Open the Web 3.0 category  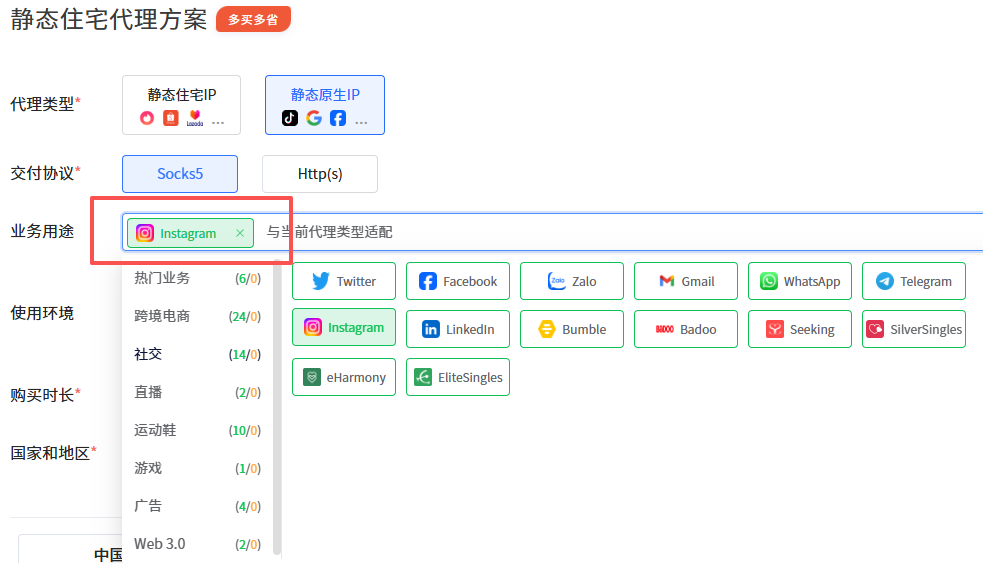tap(197, 544)
